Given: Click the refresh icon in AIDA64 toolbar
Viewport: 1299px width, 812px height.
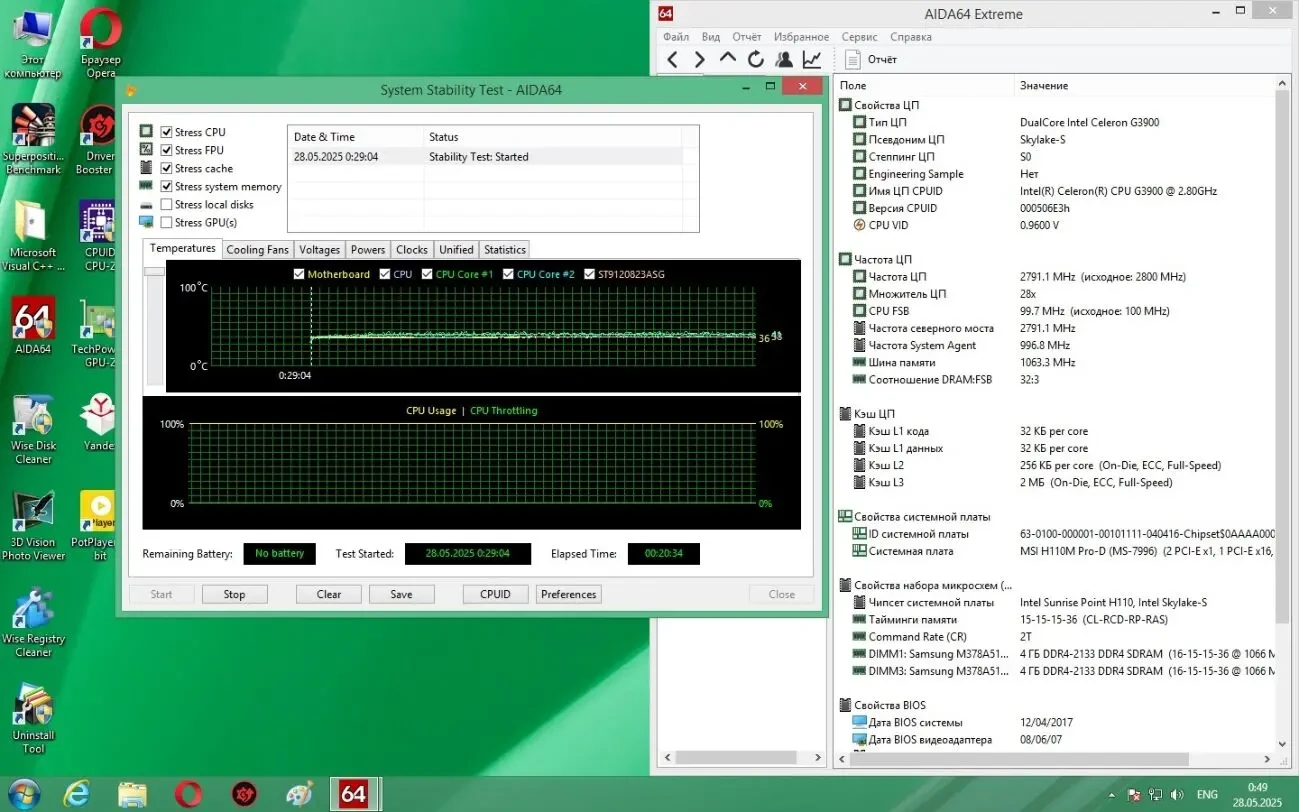Looking at the screenshot, I should pyautogui.click(x=755, y=59).
